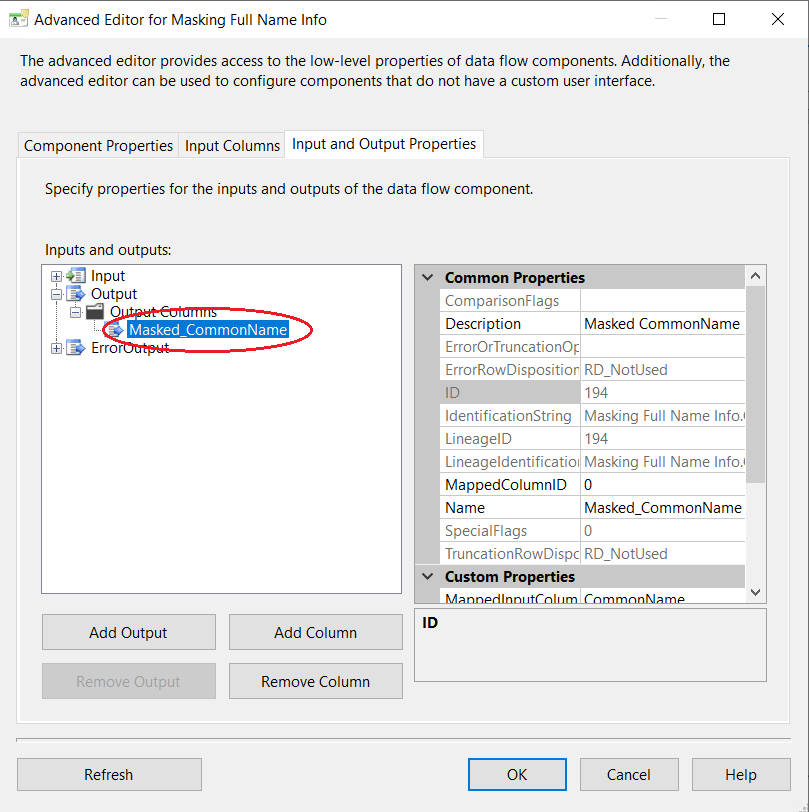Collapse the Common Properties section
809x812 pixels.
click(x=428, y=278)
